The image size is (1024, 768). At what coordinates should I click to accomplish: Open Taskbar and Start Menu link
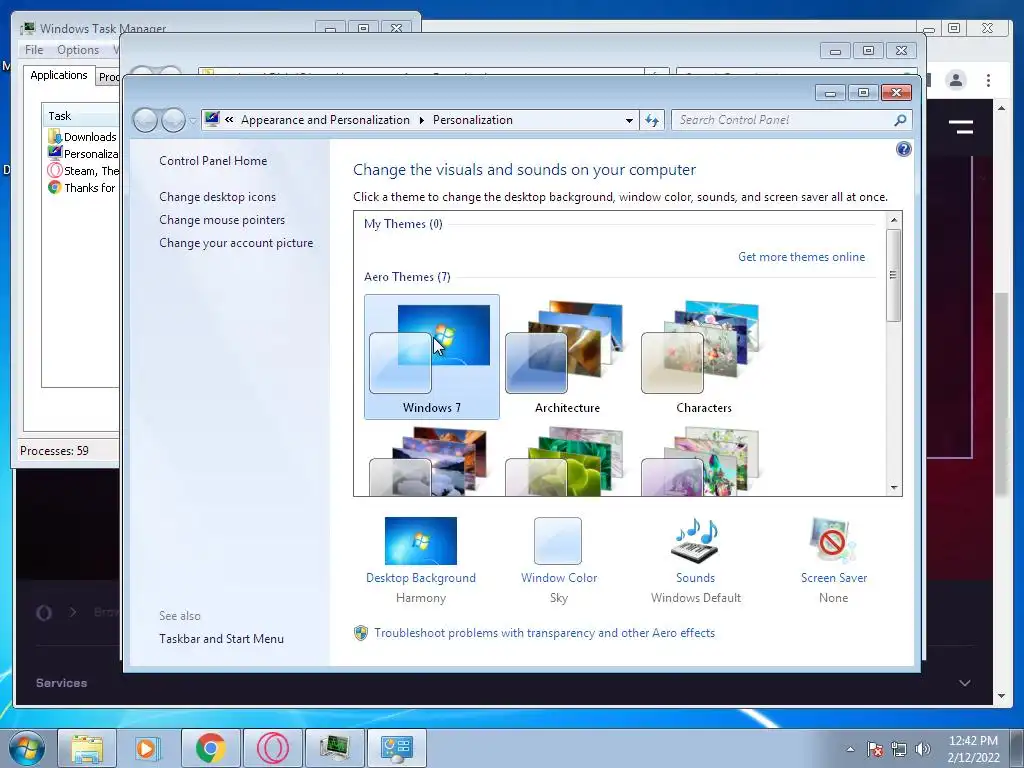[221, 639]
